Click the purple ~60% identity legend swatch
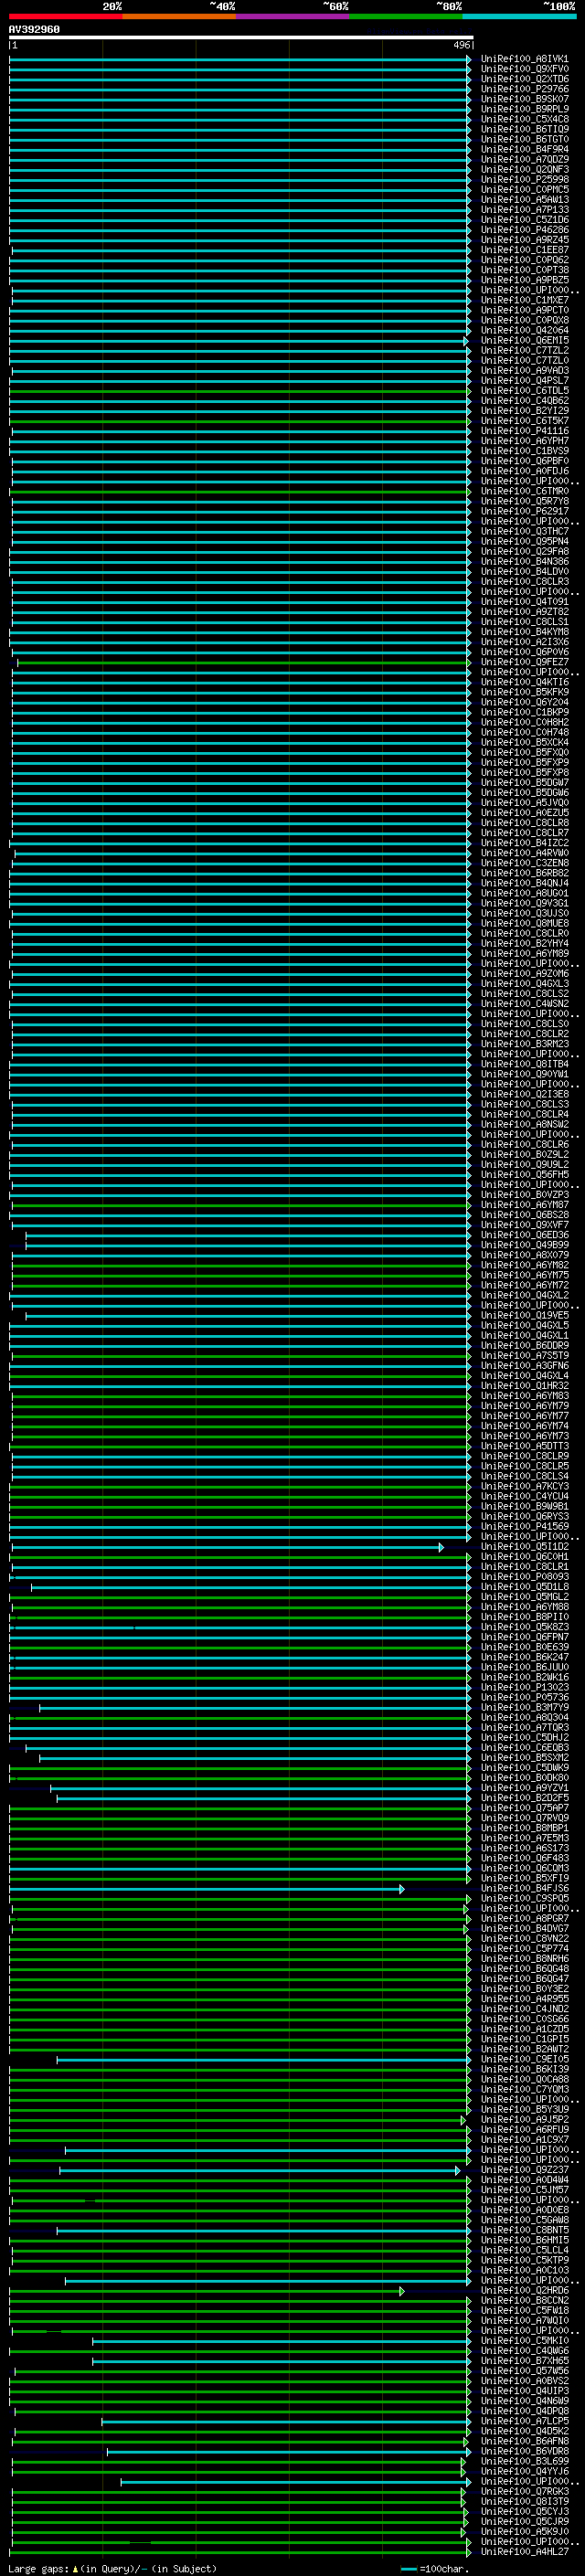The width and height of the screenshot is (585, 2576). 293,16
